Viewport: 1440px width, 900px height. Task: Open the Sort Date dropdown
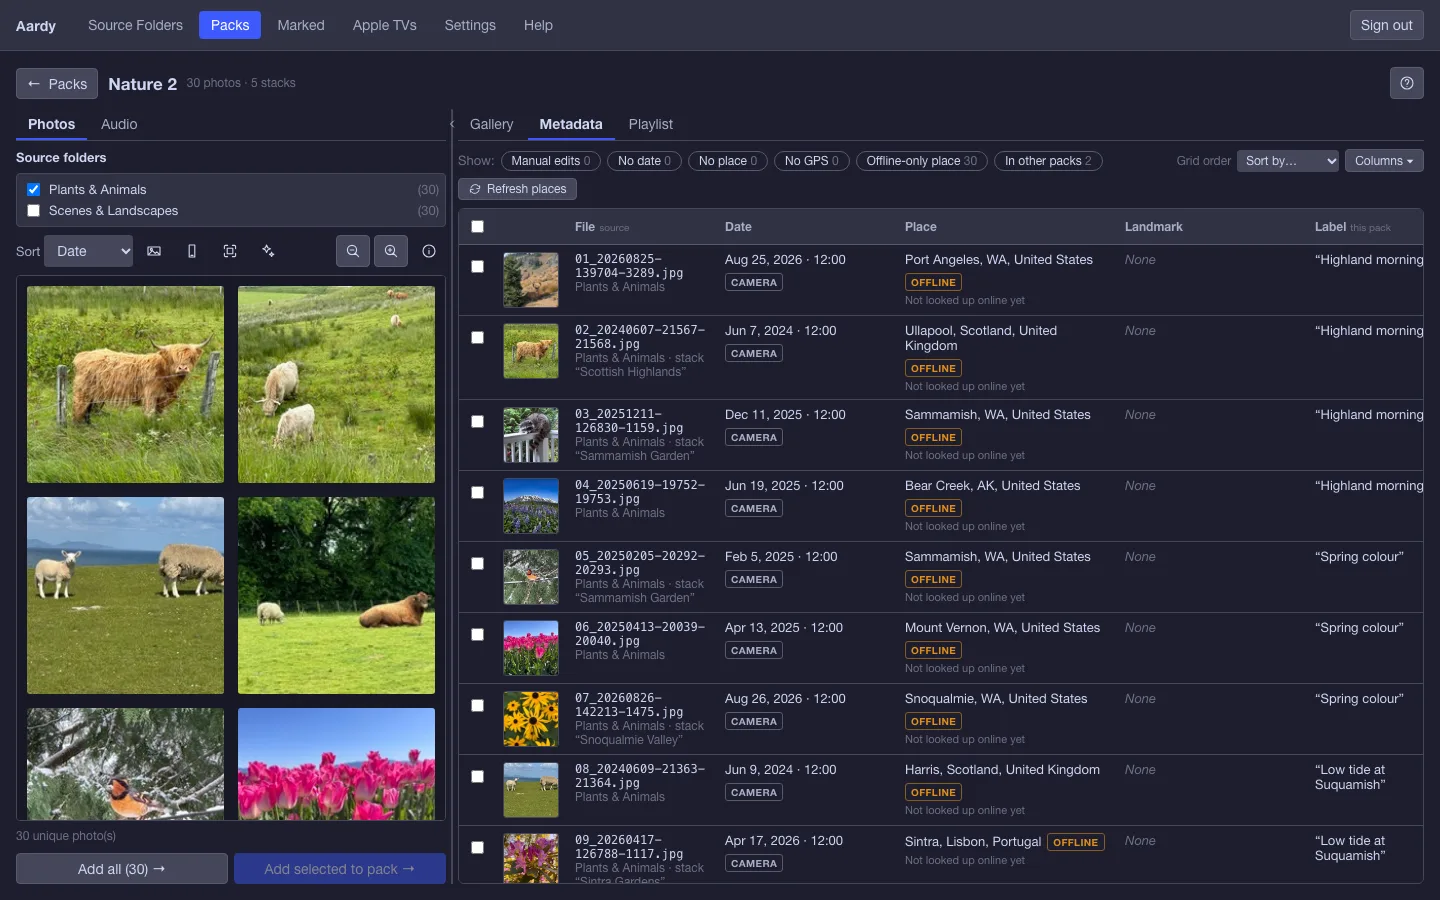tap(89, 251)
